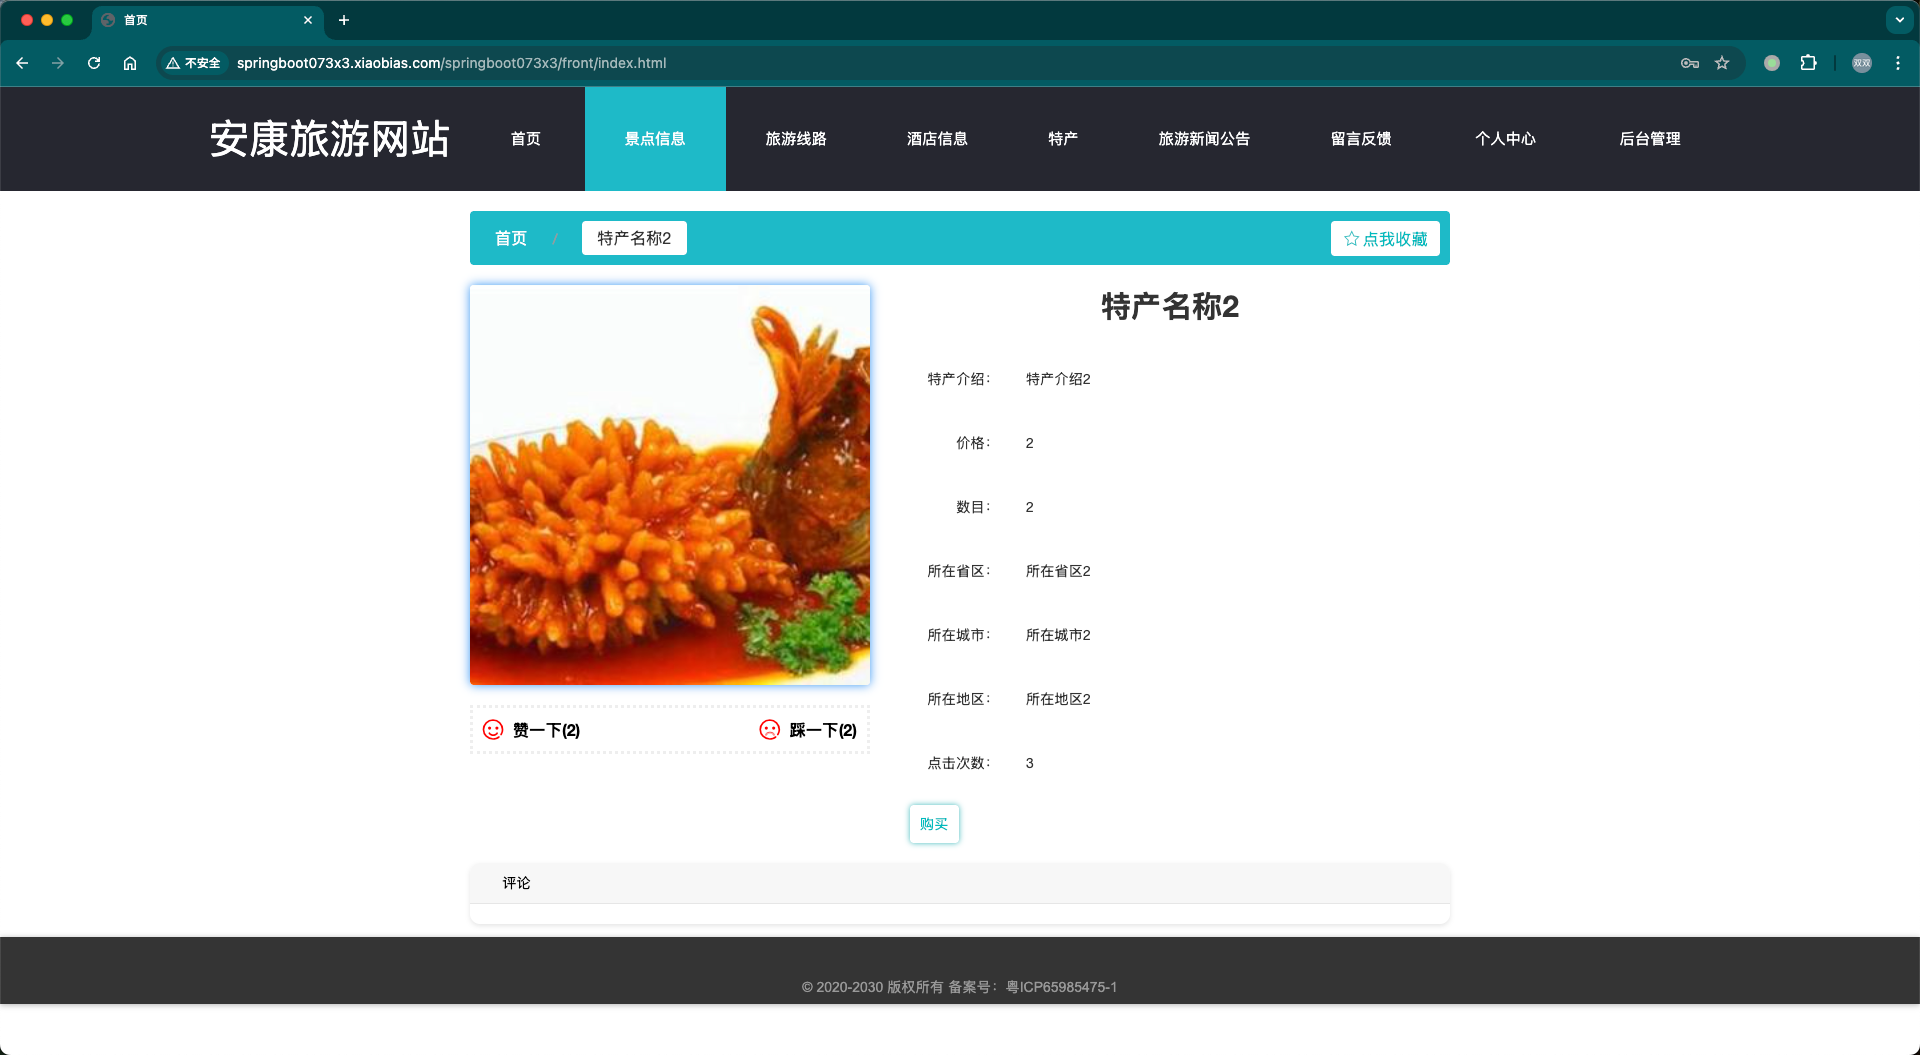
Task: Click the 特产名称2 product heading
Action: [1170, 306]
